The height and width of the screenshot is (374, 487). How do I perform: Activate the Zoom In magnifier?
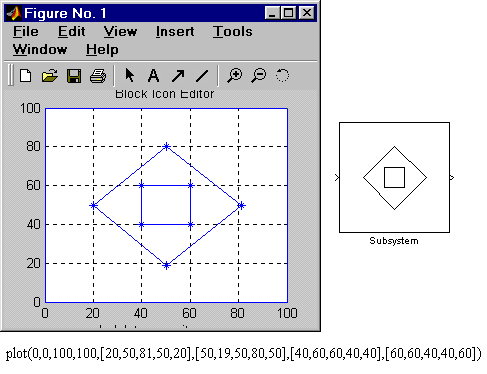pos(235,75)
